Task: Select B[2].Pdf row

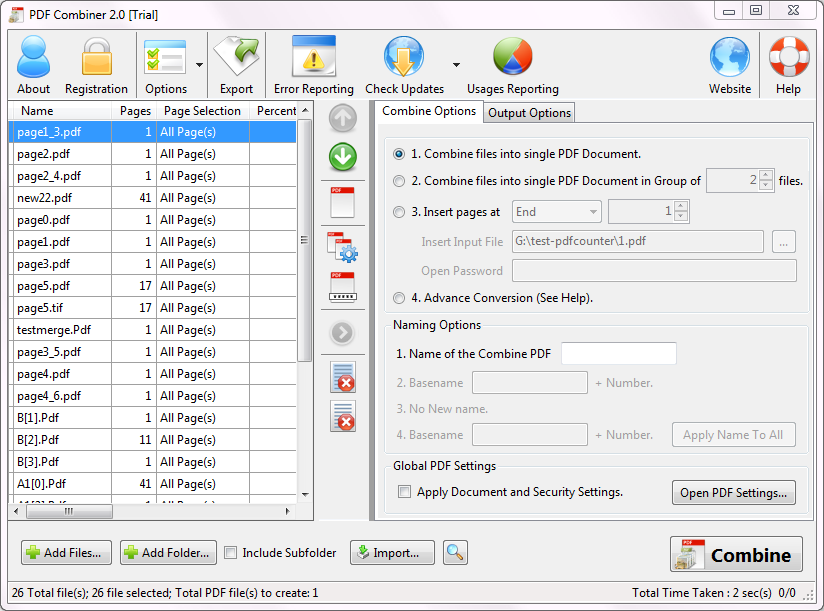Action: tap(152, 440)
